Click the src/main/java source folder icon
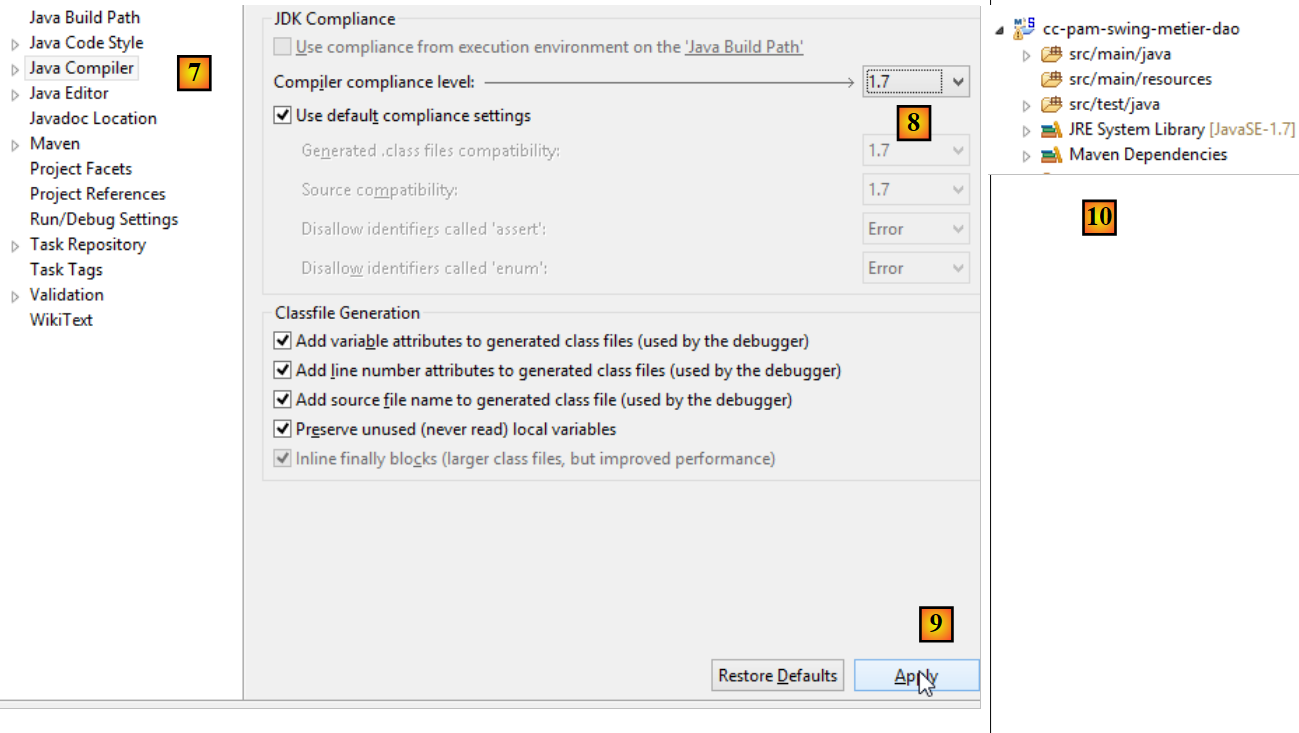1299x733 pixels. coord(1050,54)
